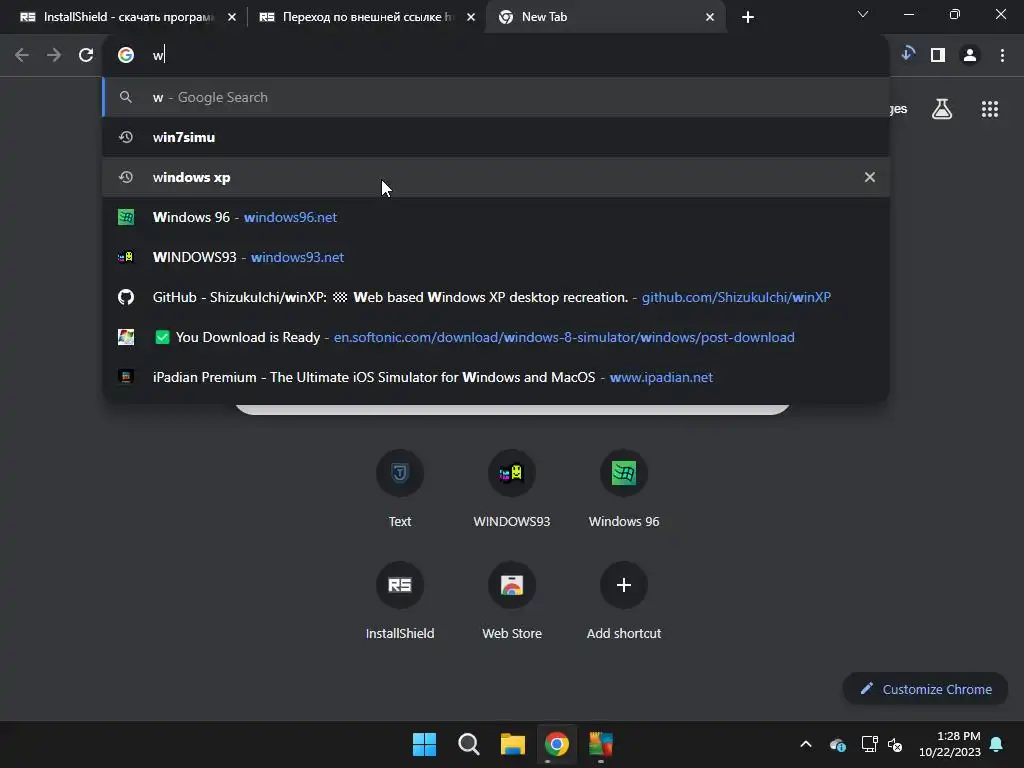Click Chrome icon in taskbar
The image size is (1024, 768).
click(x=556, y=744)
